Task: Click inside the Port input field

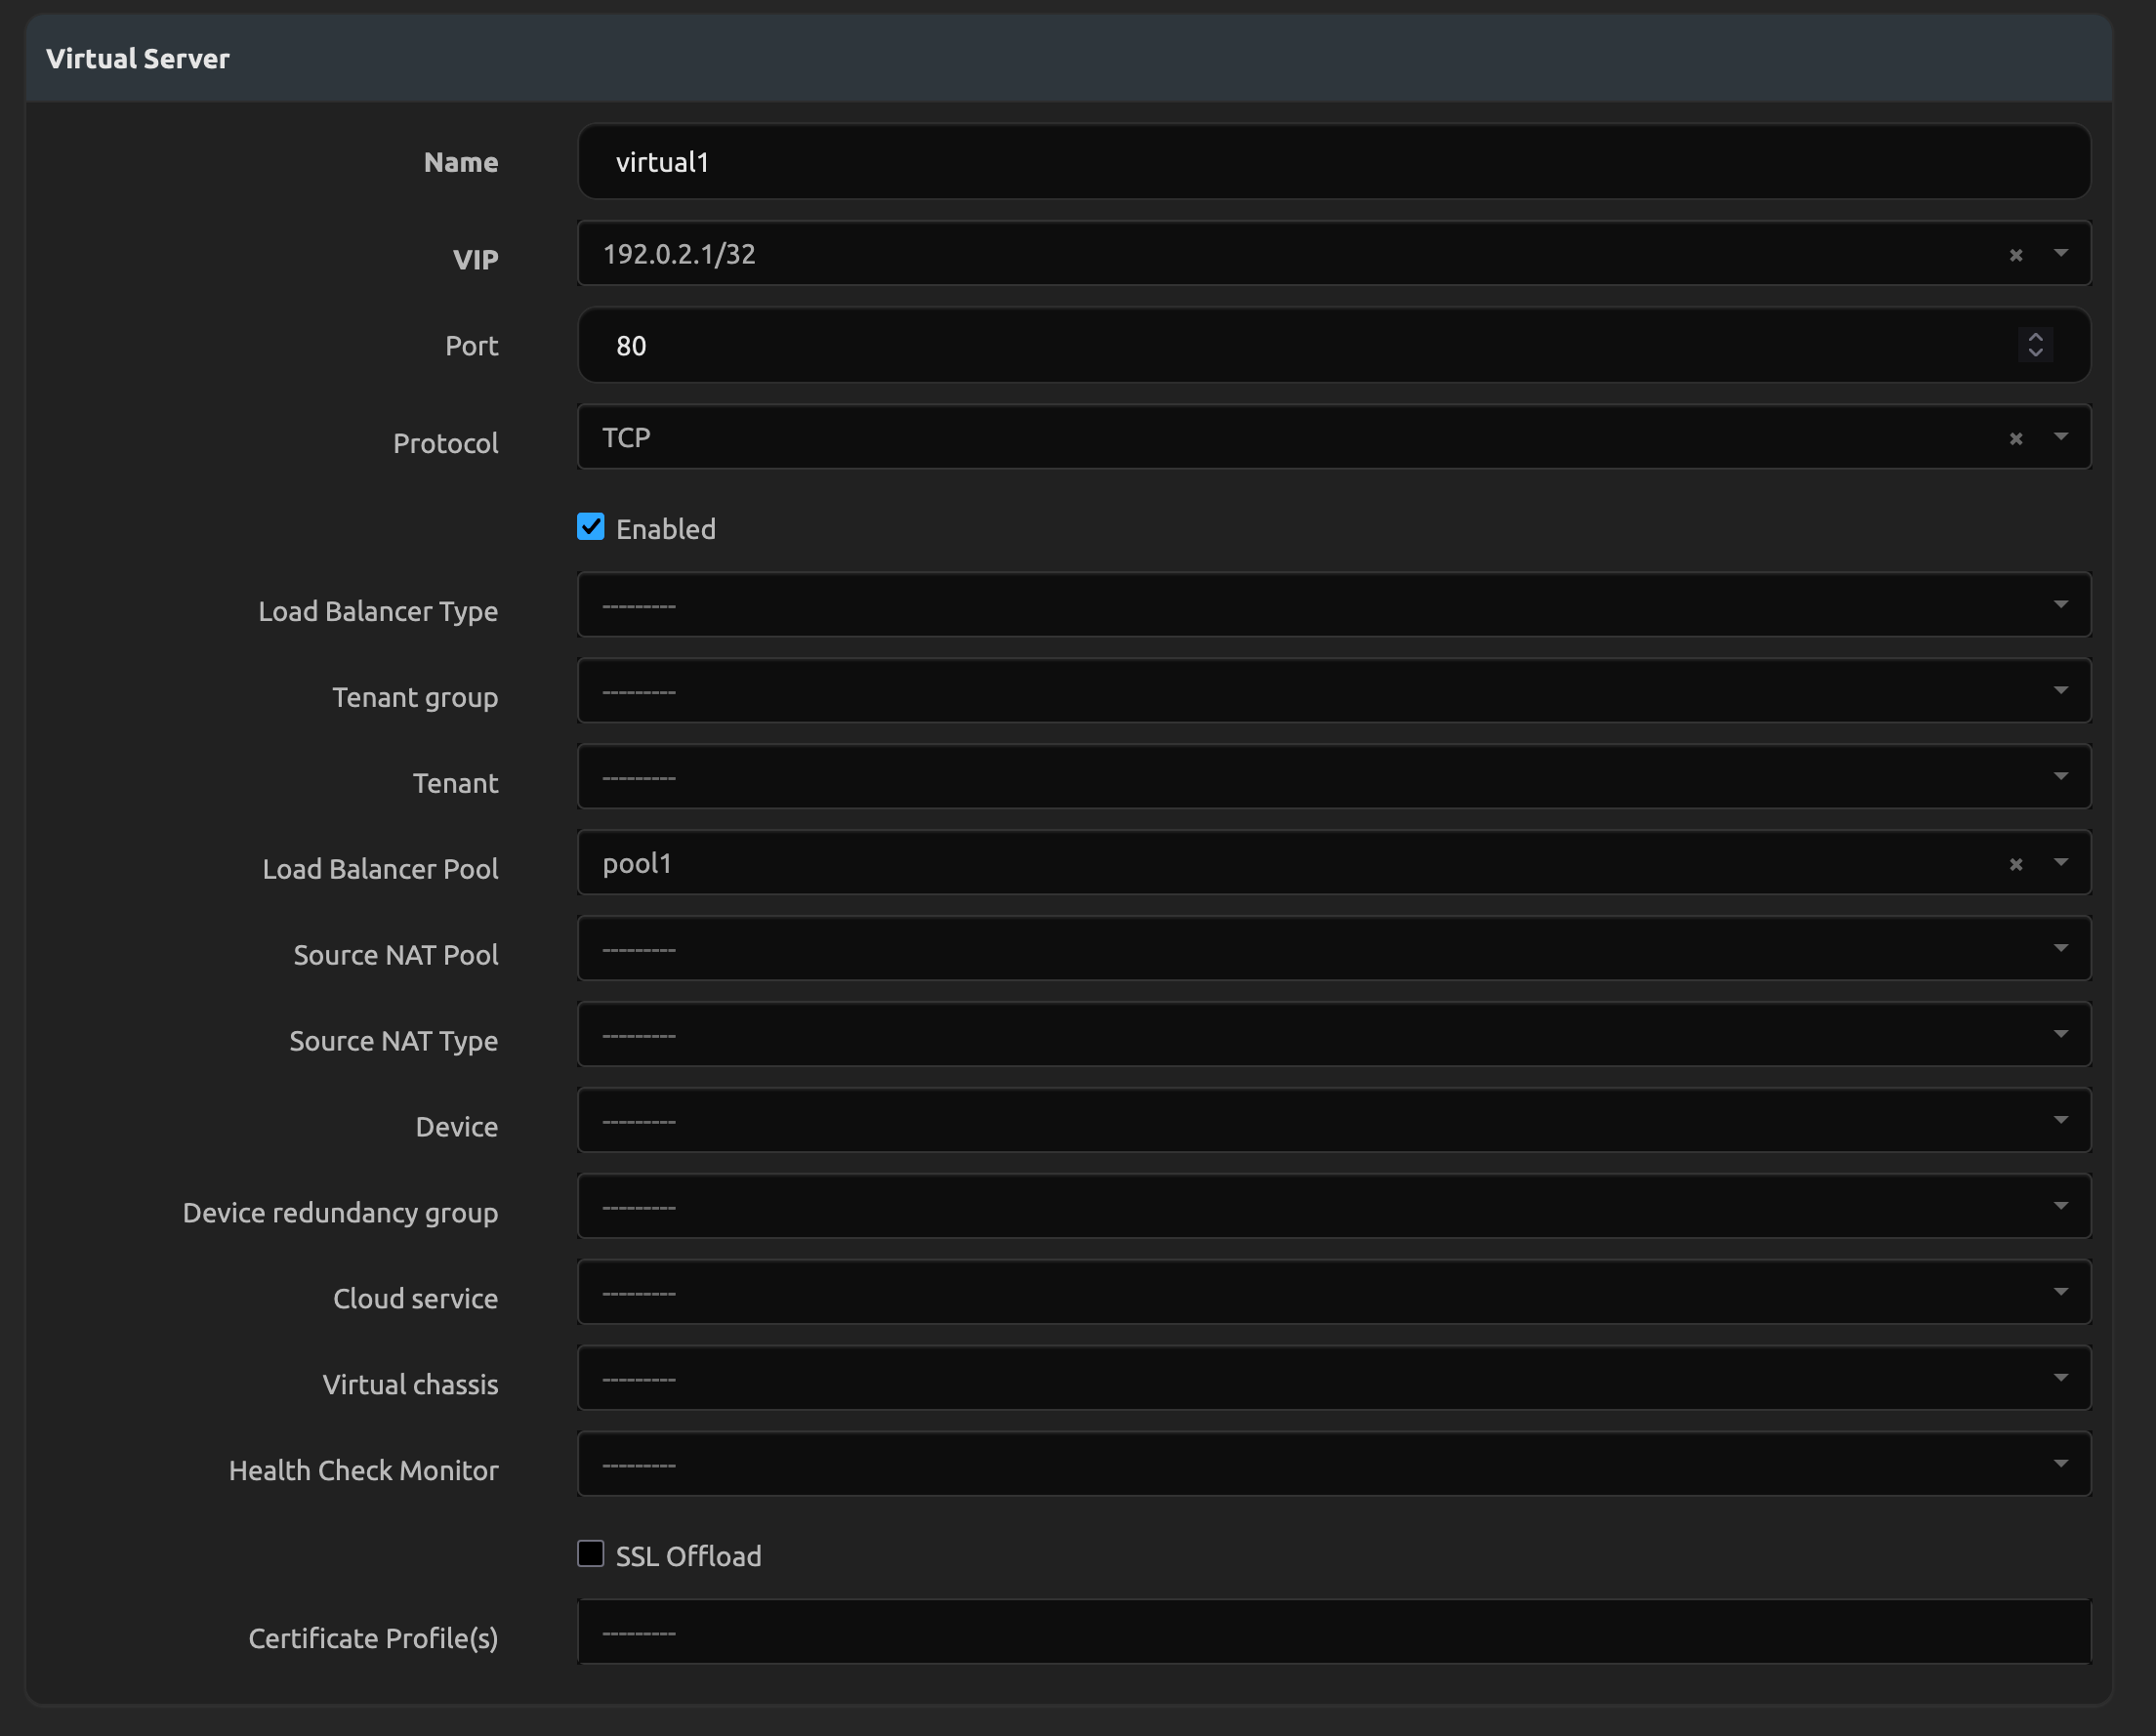Action: (x=1300, y=346)
